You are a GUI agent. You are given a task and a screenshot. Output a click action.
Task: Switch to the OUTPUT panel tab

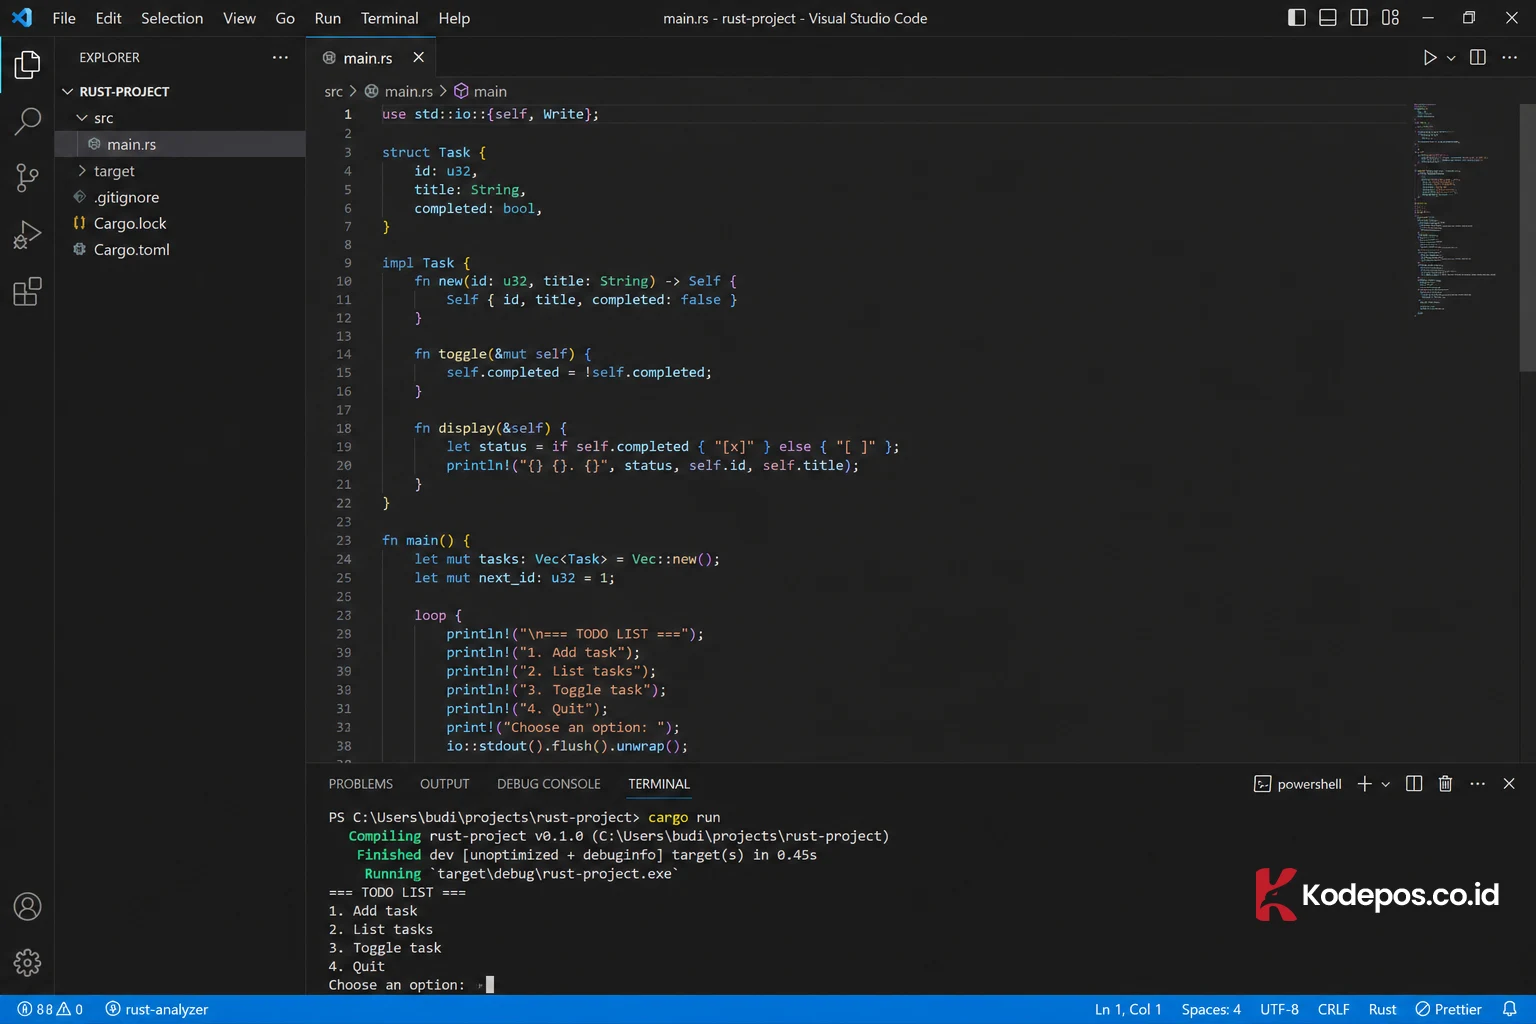(x=445, y=784)
